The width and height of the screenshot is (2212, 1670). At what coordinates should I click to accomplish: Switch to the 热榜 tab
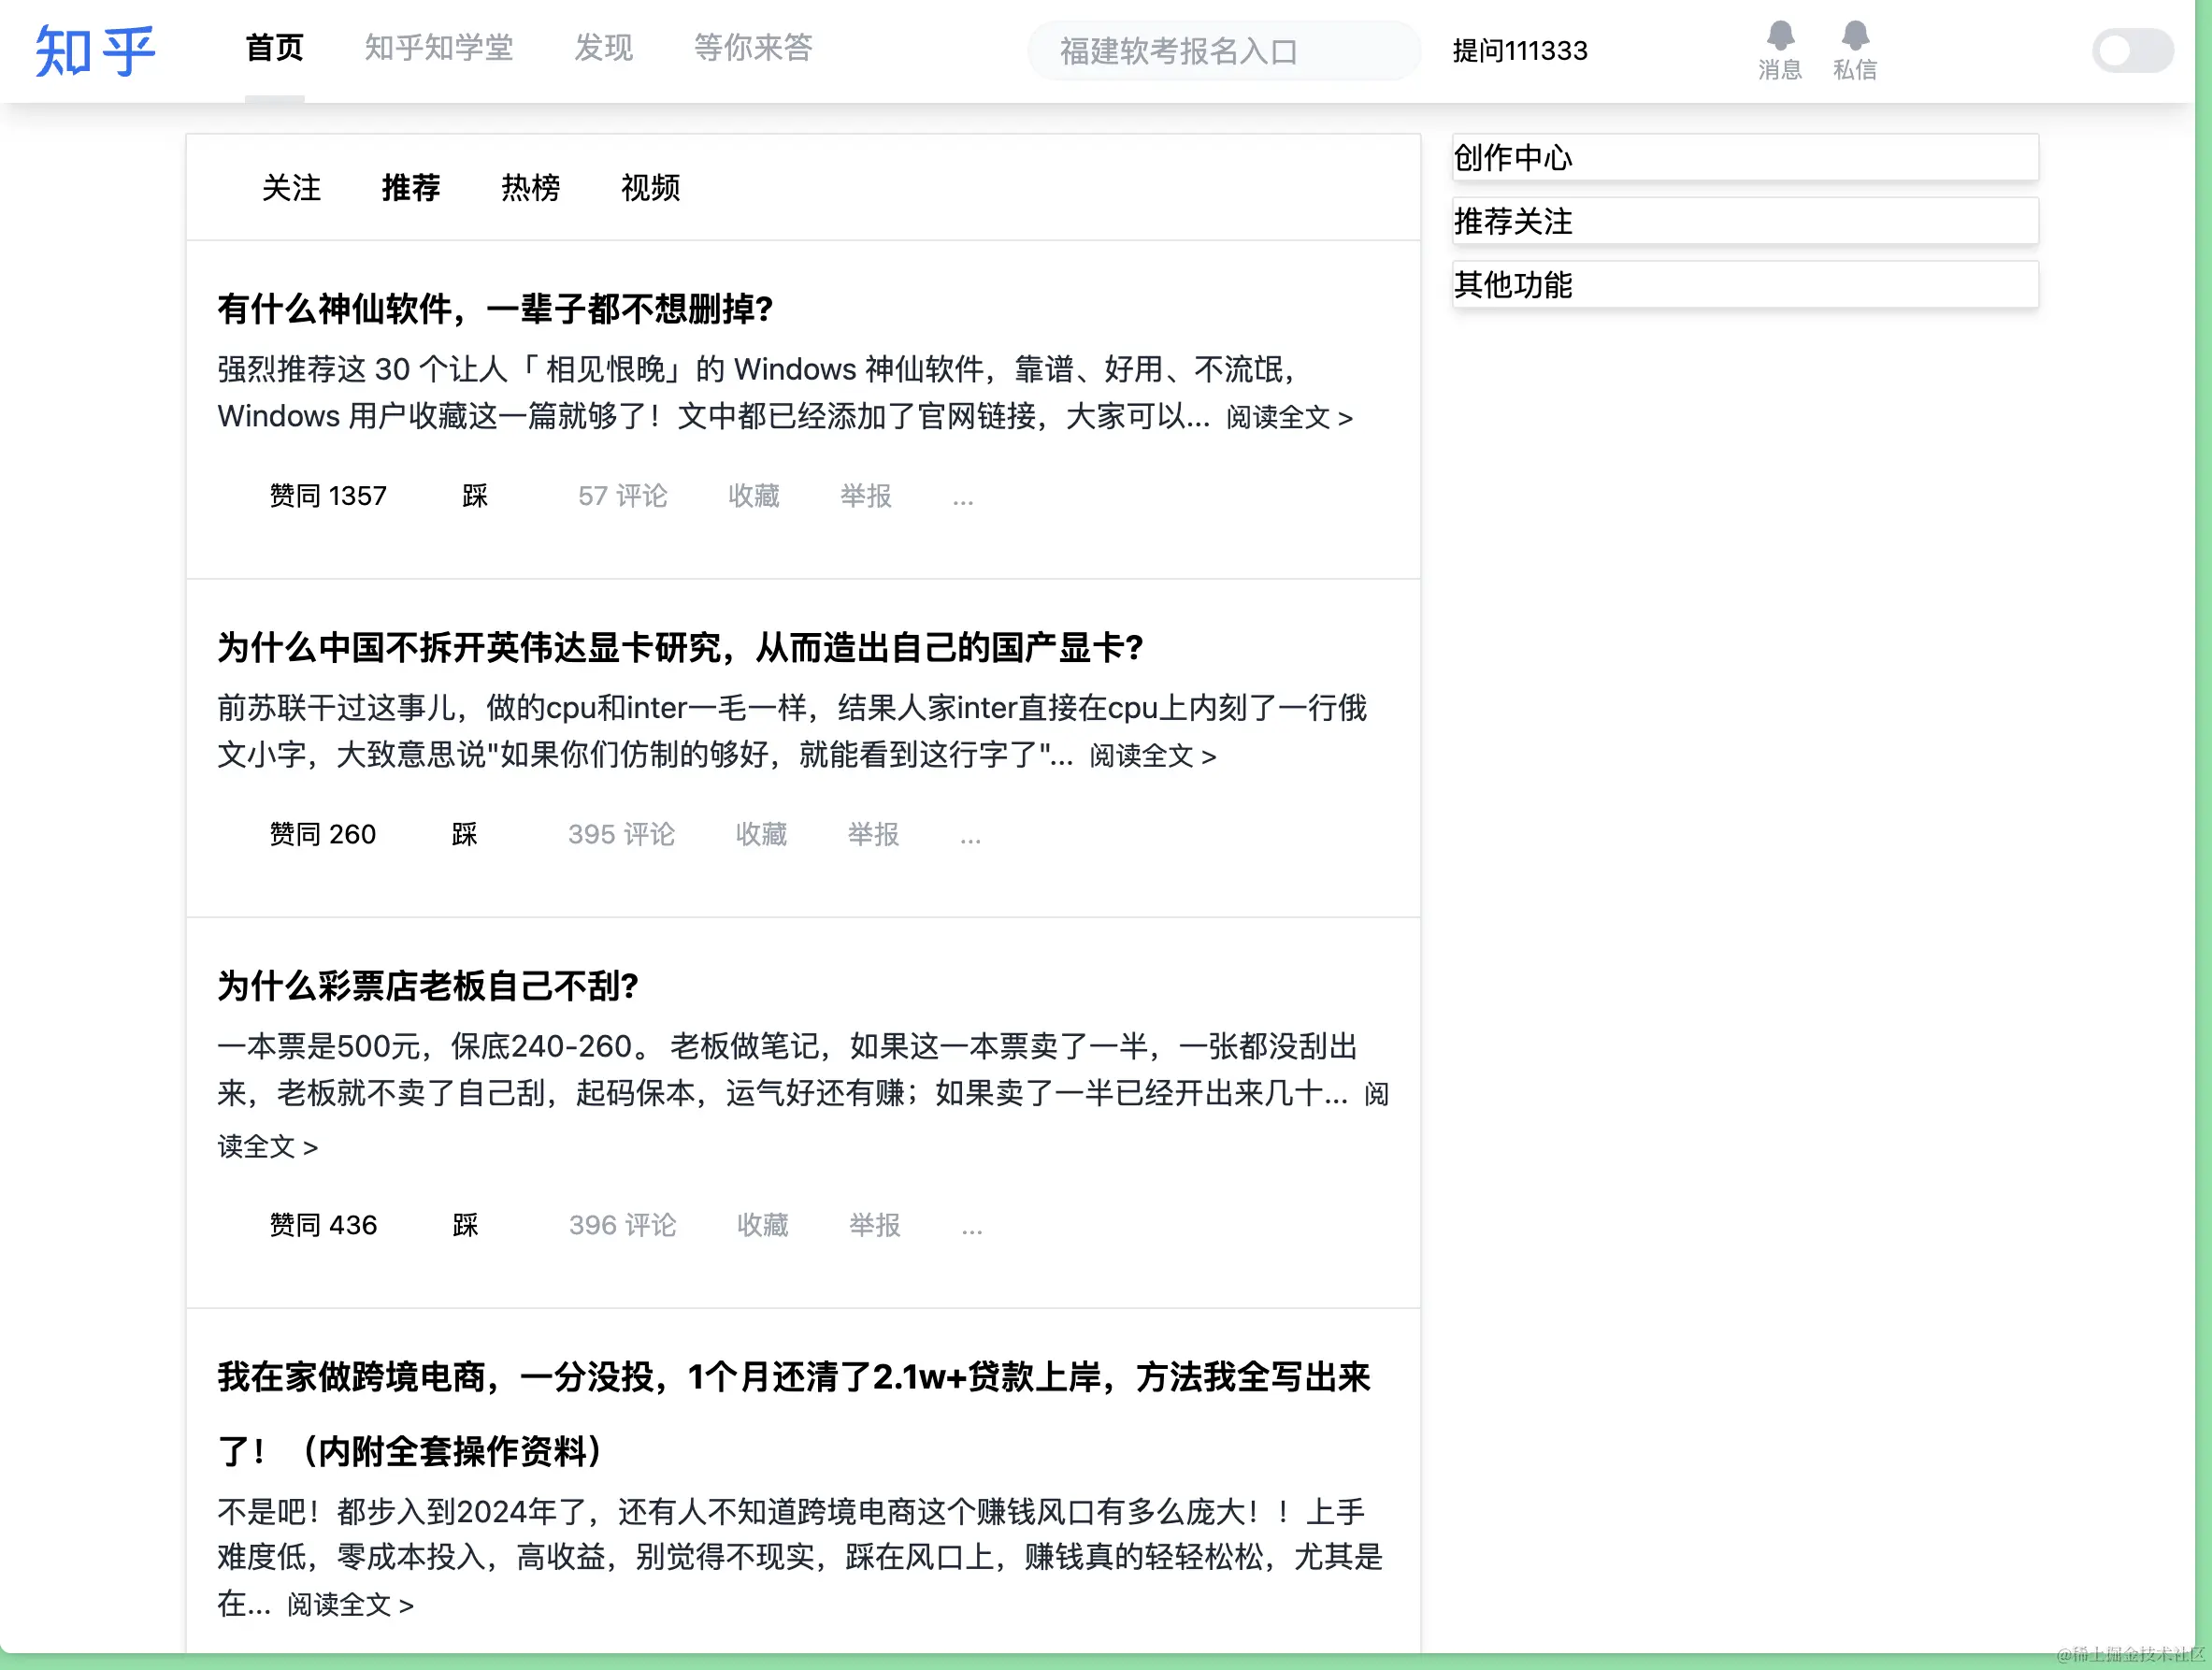[x=530, y=188]
